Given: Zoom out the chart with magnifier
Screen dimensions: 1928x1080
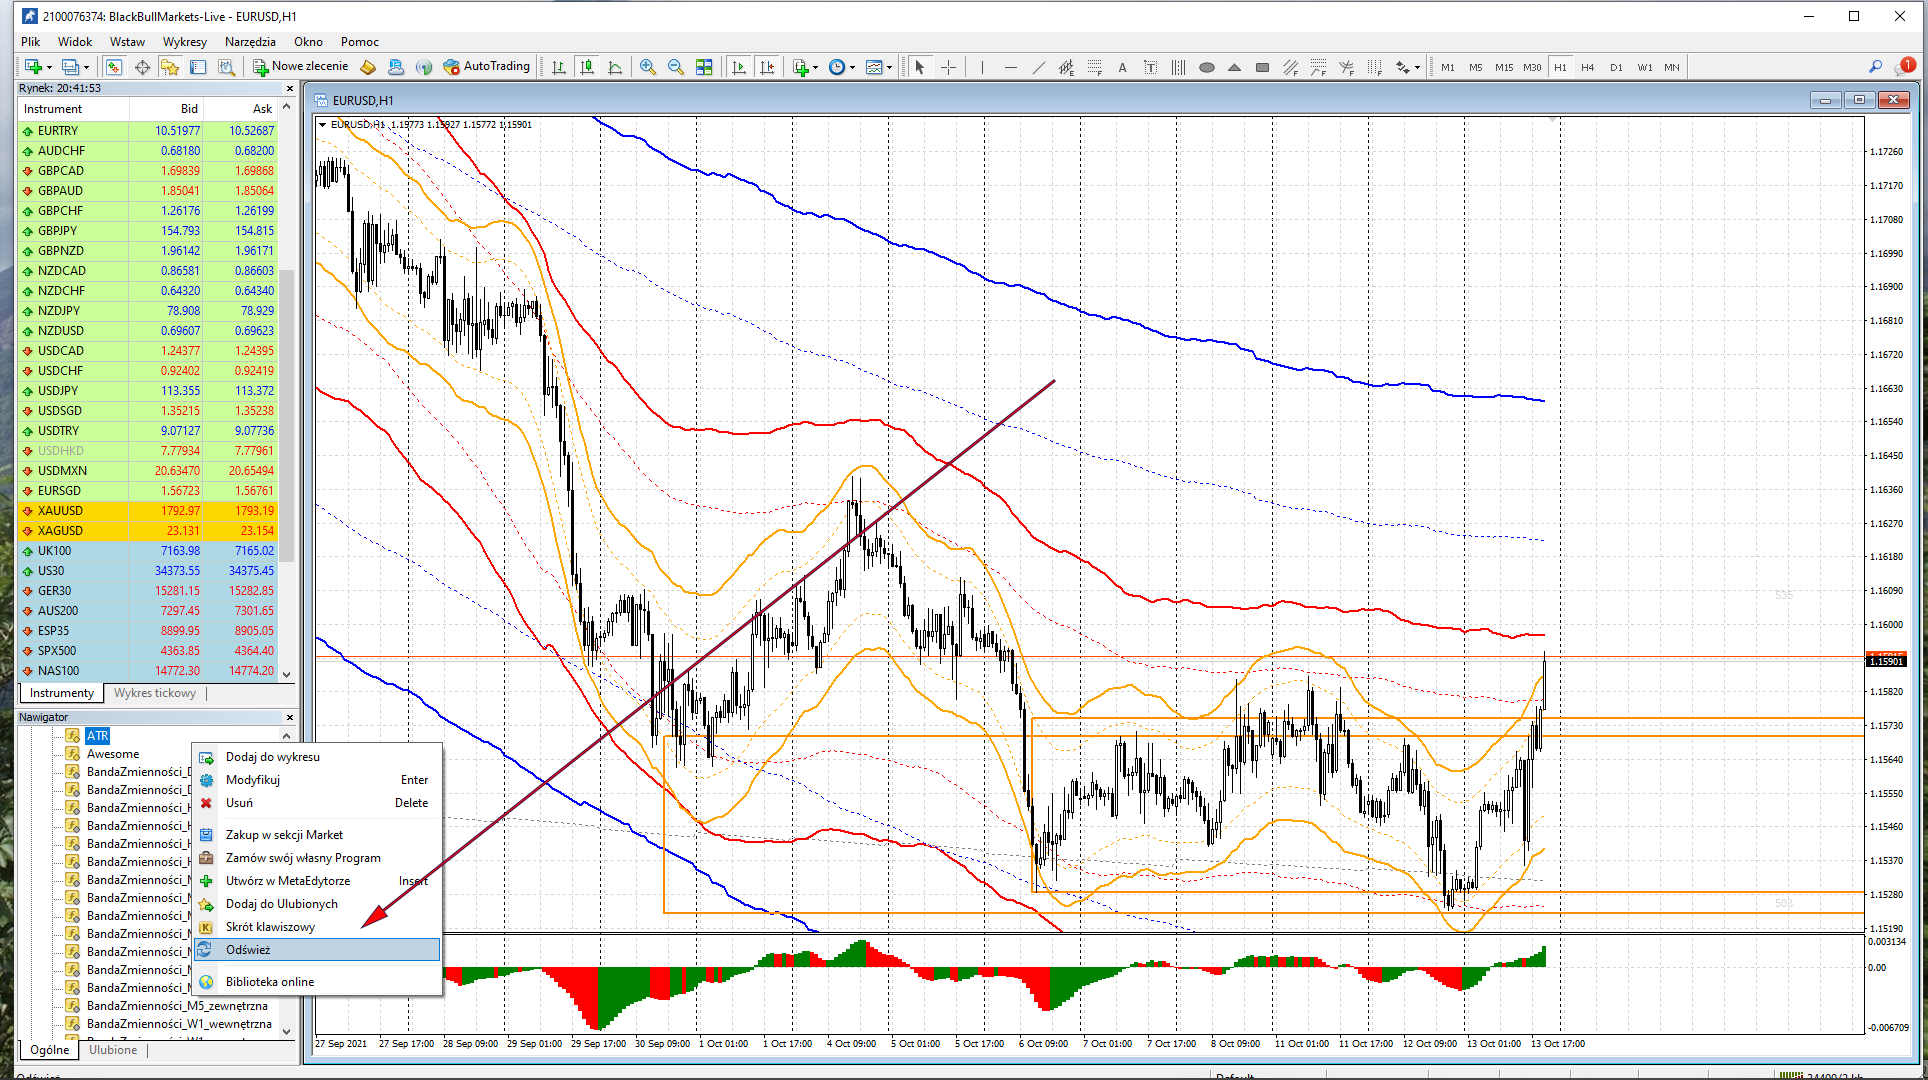Looking at the screenshot, I should coord(676,67).
